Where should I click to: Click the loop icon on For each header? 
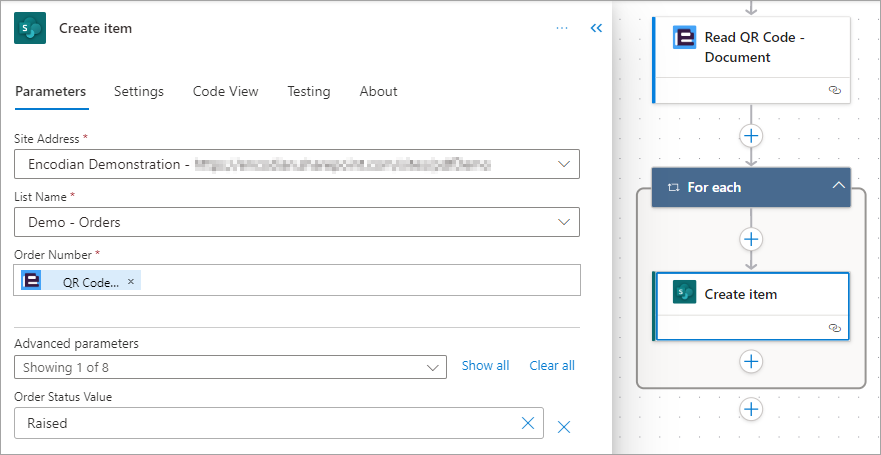click(673, 188)
